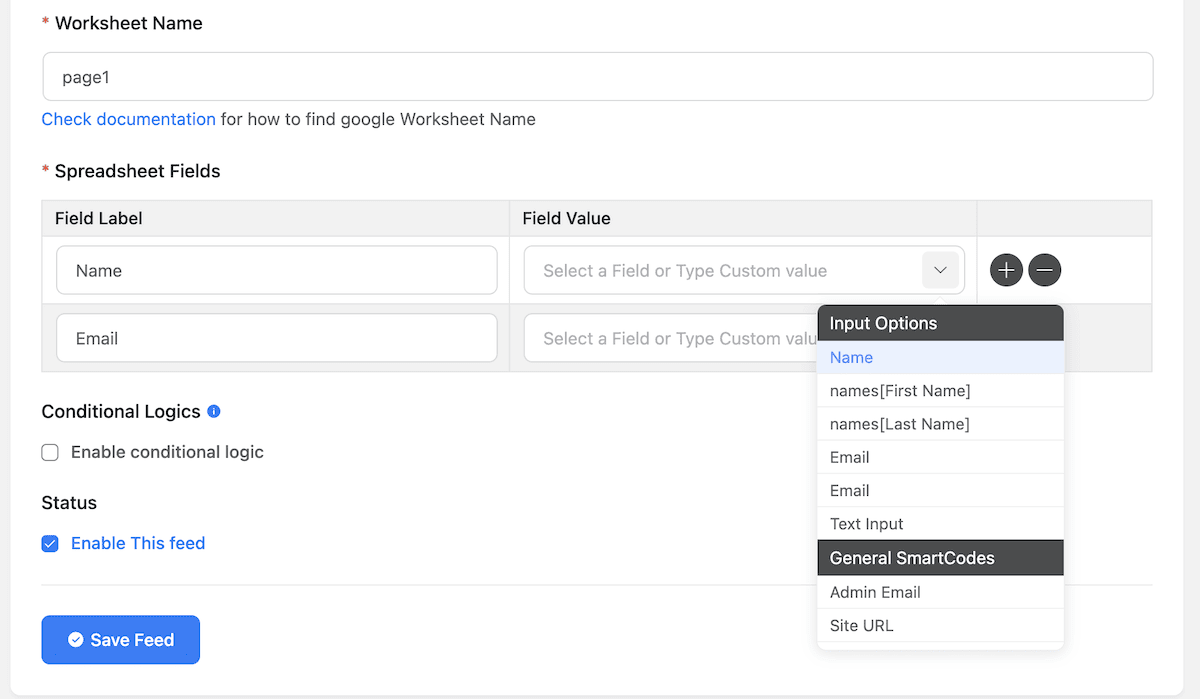Select Admin Email smartcode
The image size is (1200, 699).
click(940, 592)
